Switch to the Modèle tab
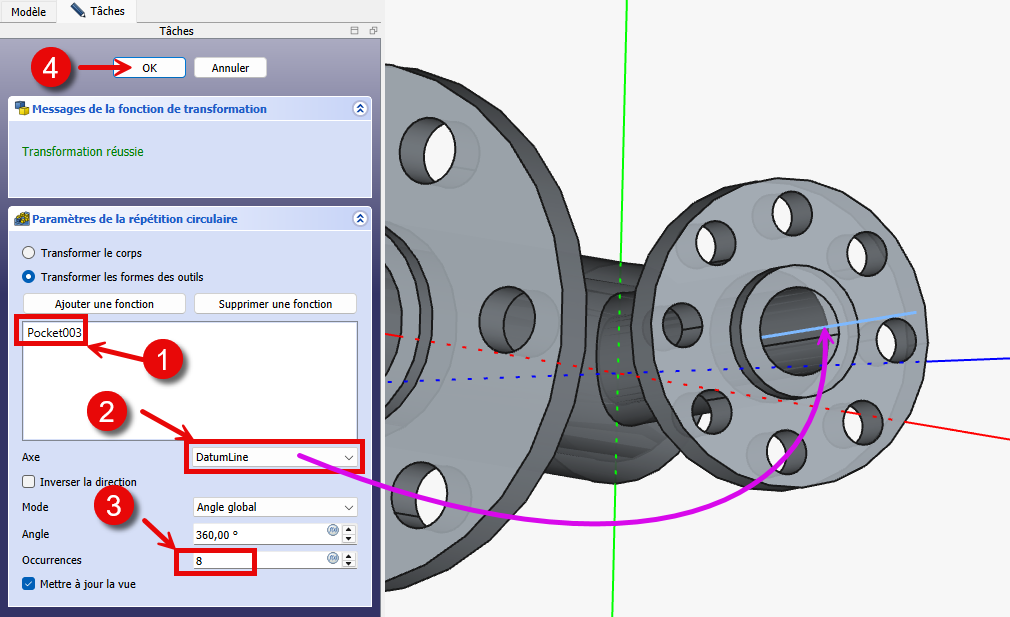The height and width of the screenshot is (617, 1010). tap(28, 11)
